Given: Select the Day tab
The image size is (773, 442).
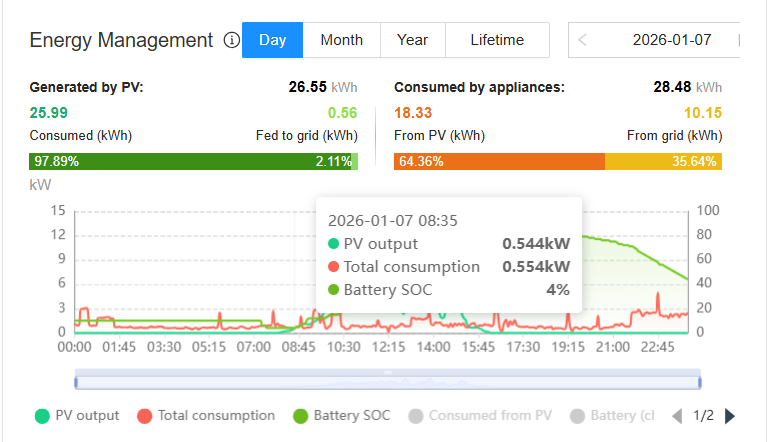Looking at the screenshot, I should pyautogui.click(x=272, y=41).
